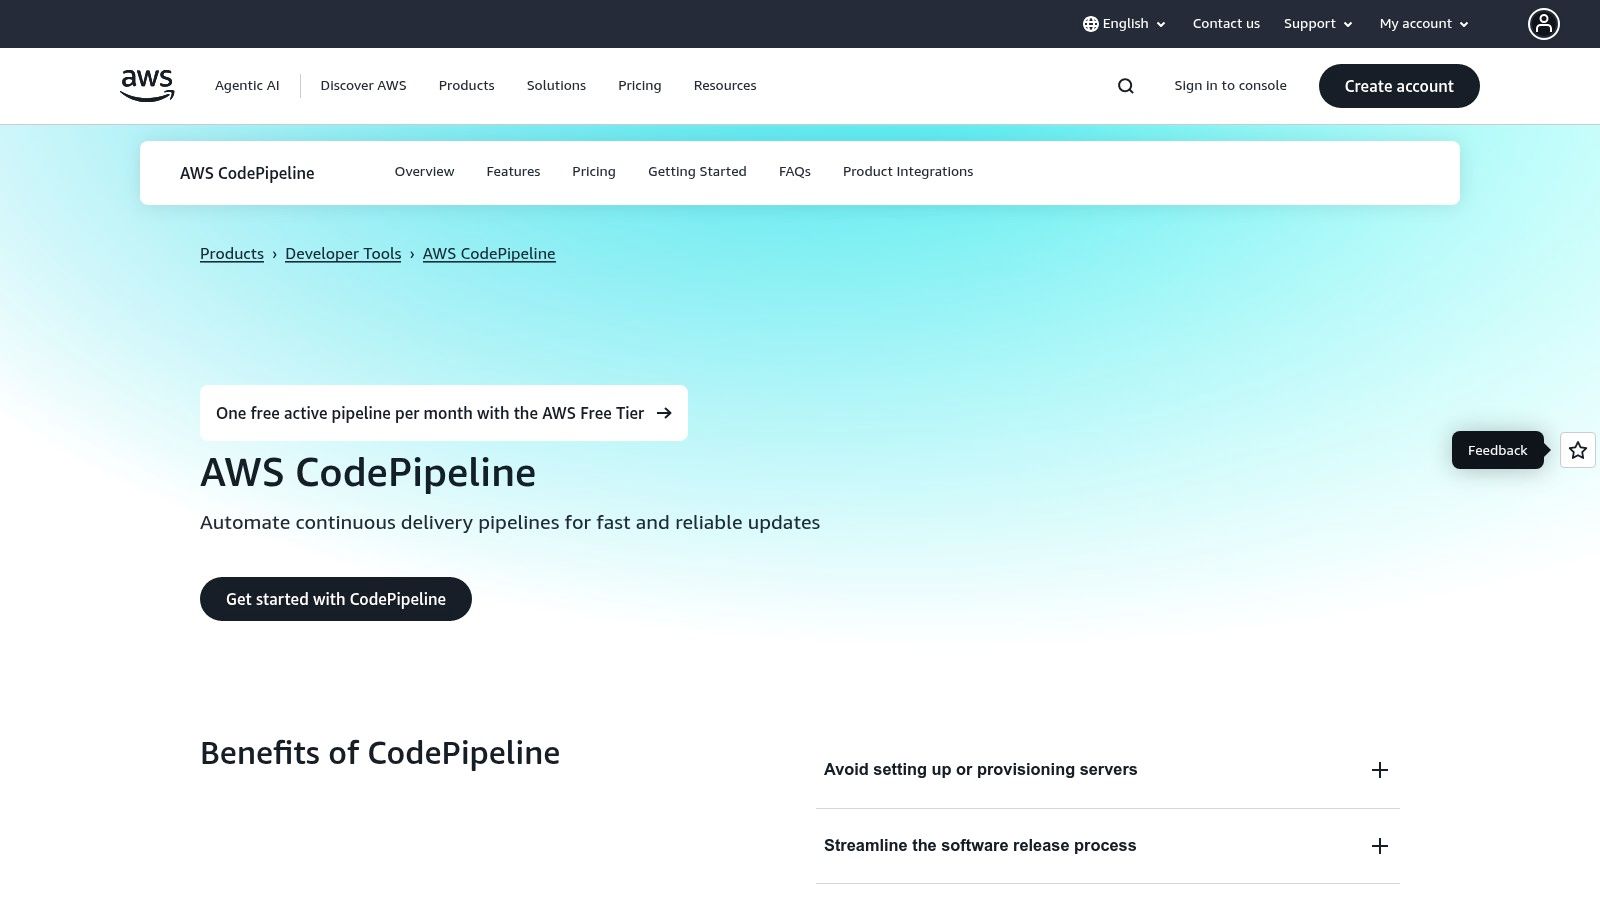The image size is (1600, 900).
Task: Click the arrow icon on Free Tier banner
Action: (x=664, y=413)
